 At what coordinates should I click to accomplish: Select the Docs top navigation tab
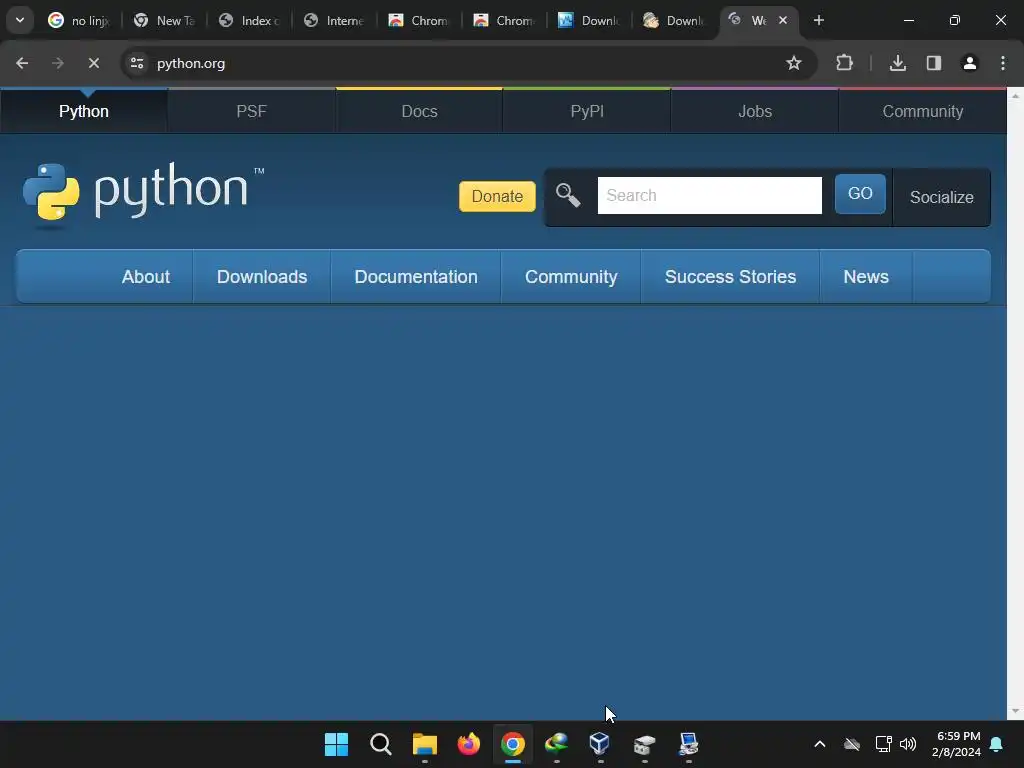(x=419, y=111)
